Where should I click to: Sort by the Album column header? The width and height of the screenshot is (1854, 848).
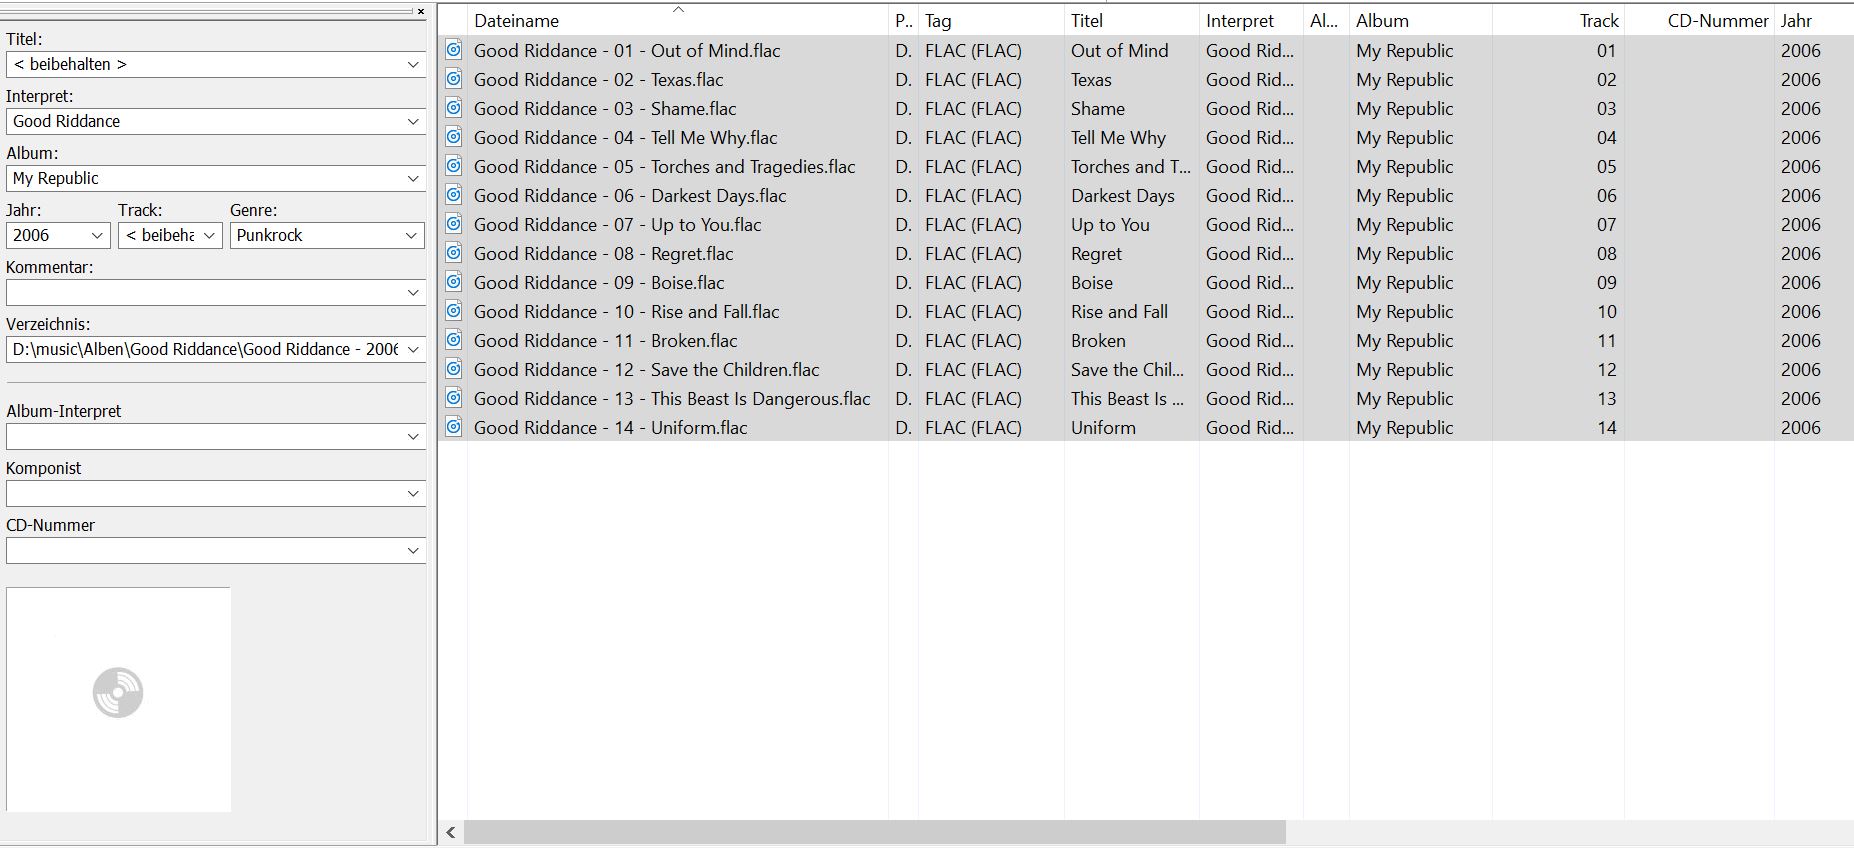1421,20
